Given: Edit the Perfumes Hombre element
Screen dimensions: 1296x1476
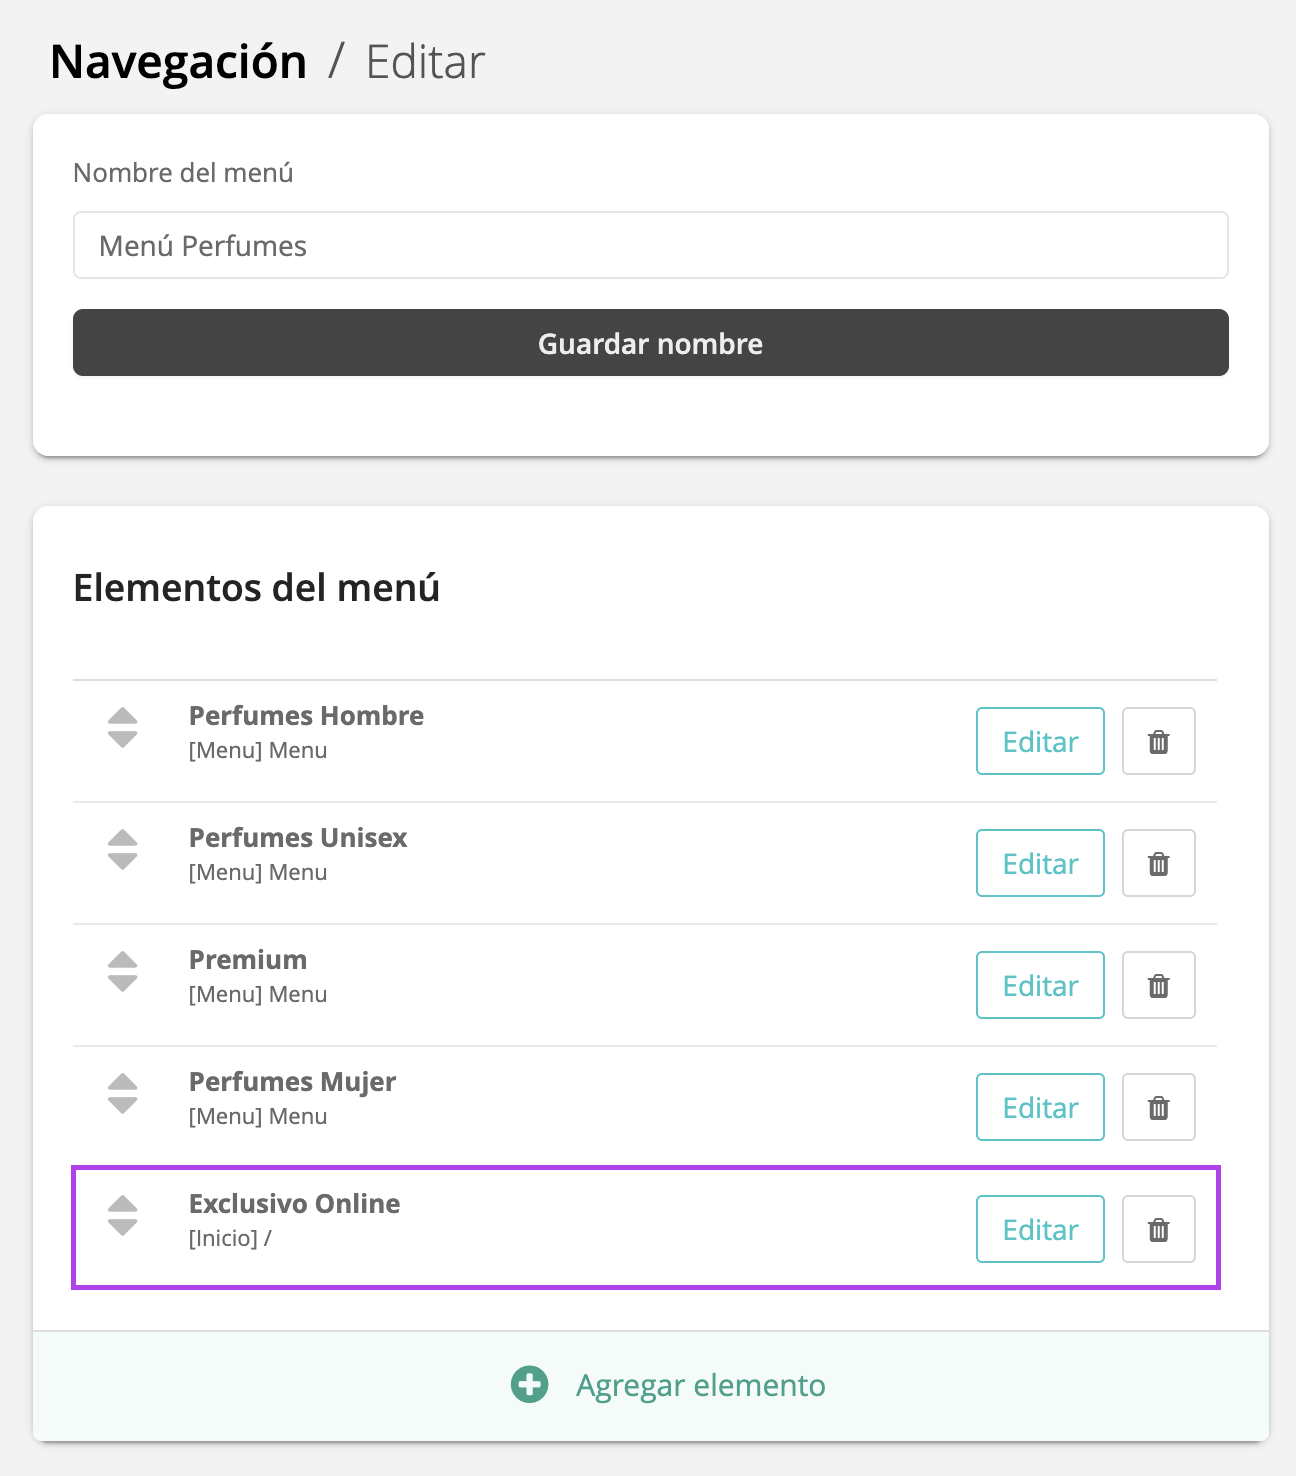Looking at the screenshot, I should [x=1040, y=741].
